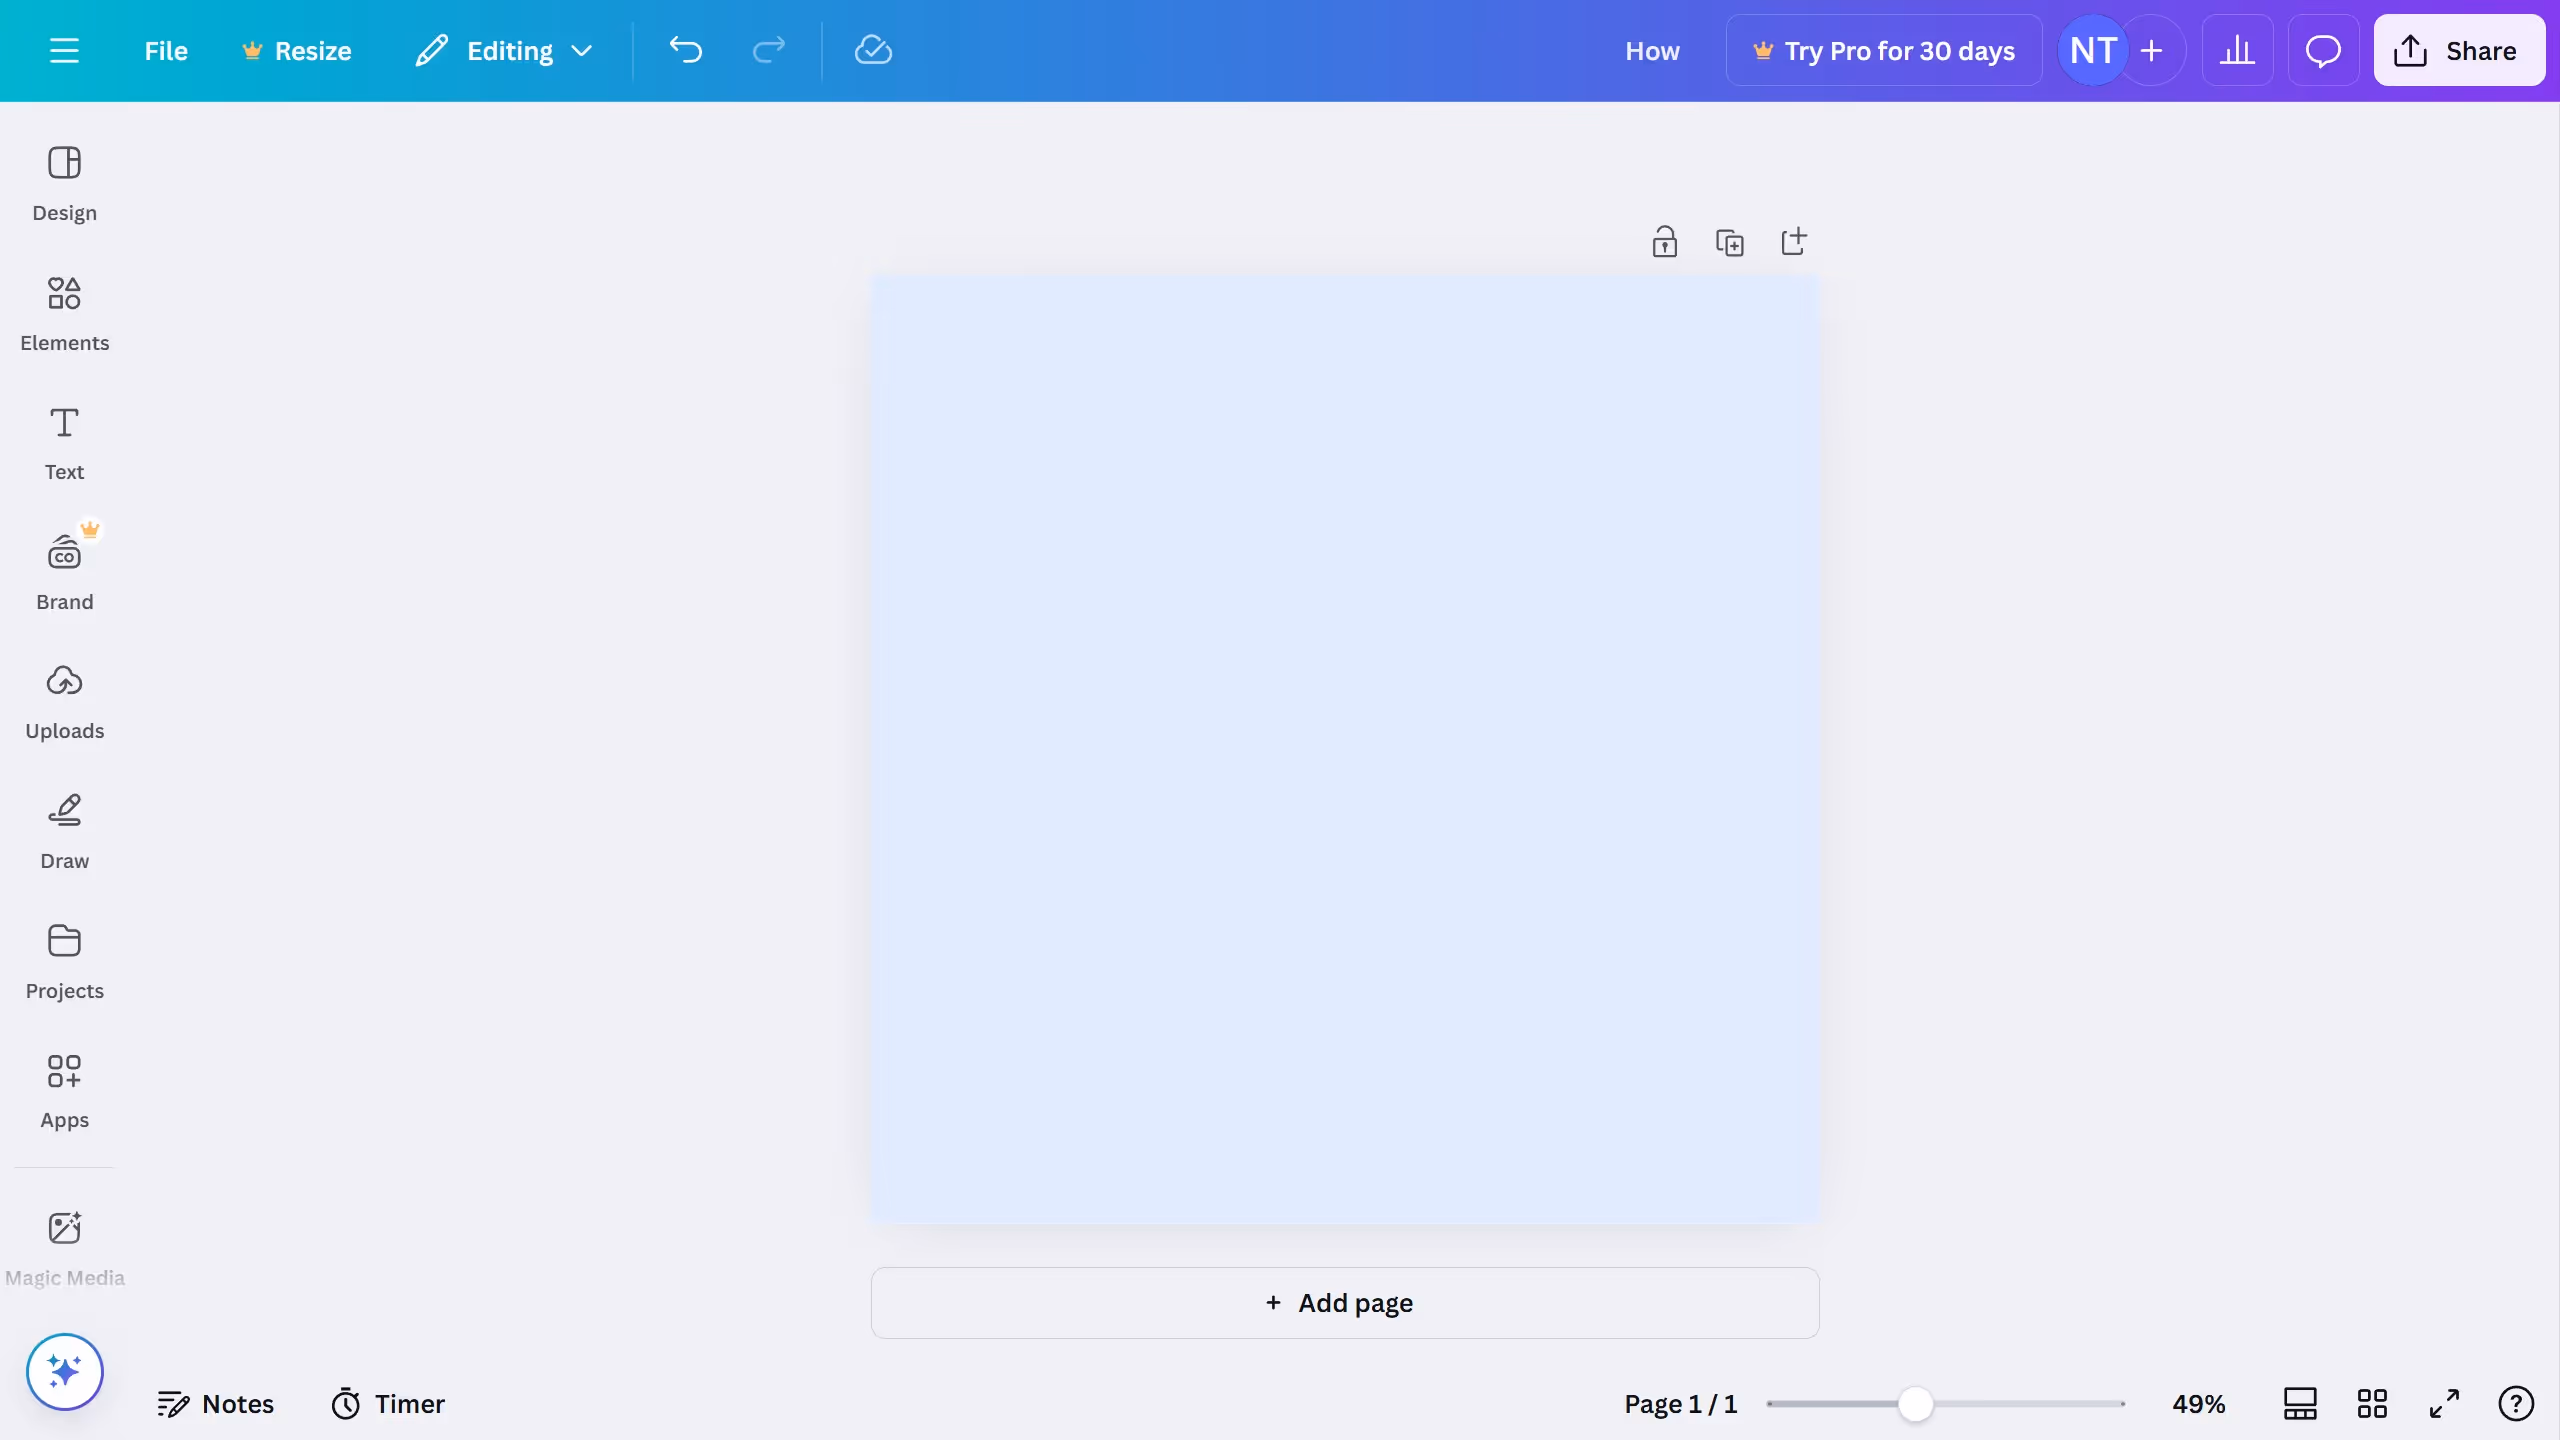Image resolution: width=2560 pixels, height=1440 pixels.
Task: Open the Resize menu
Action: [x=296, y=50]
